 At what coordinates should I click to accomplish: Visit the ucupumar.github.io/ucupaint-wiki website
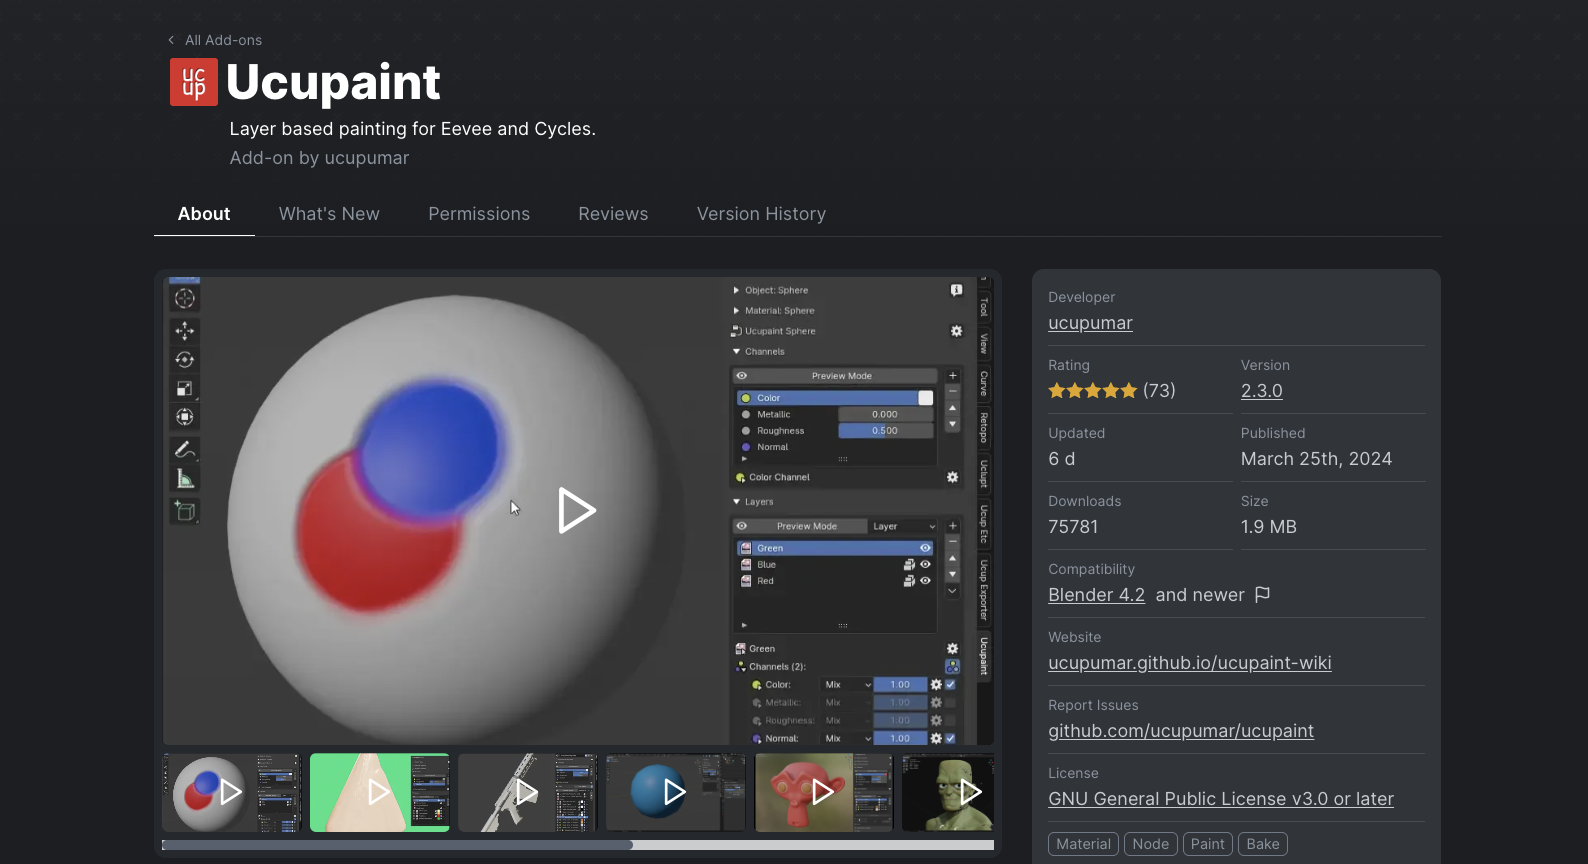[x=1190, y=663]
